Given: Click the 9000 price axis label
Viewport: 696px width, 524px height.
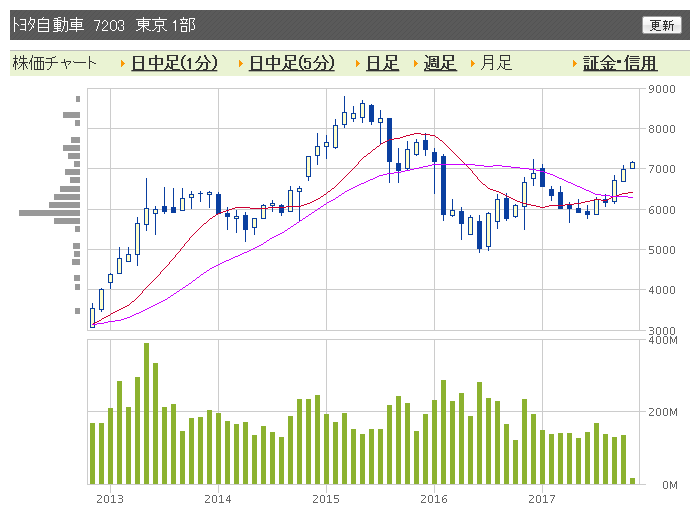Looking at the screenshot, I should coord(661,90).
